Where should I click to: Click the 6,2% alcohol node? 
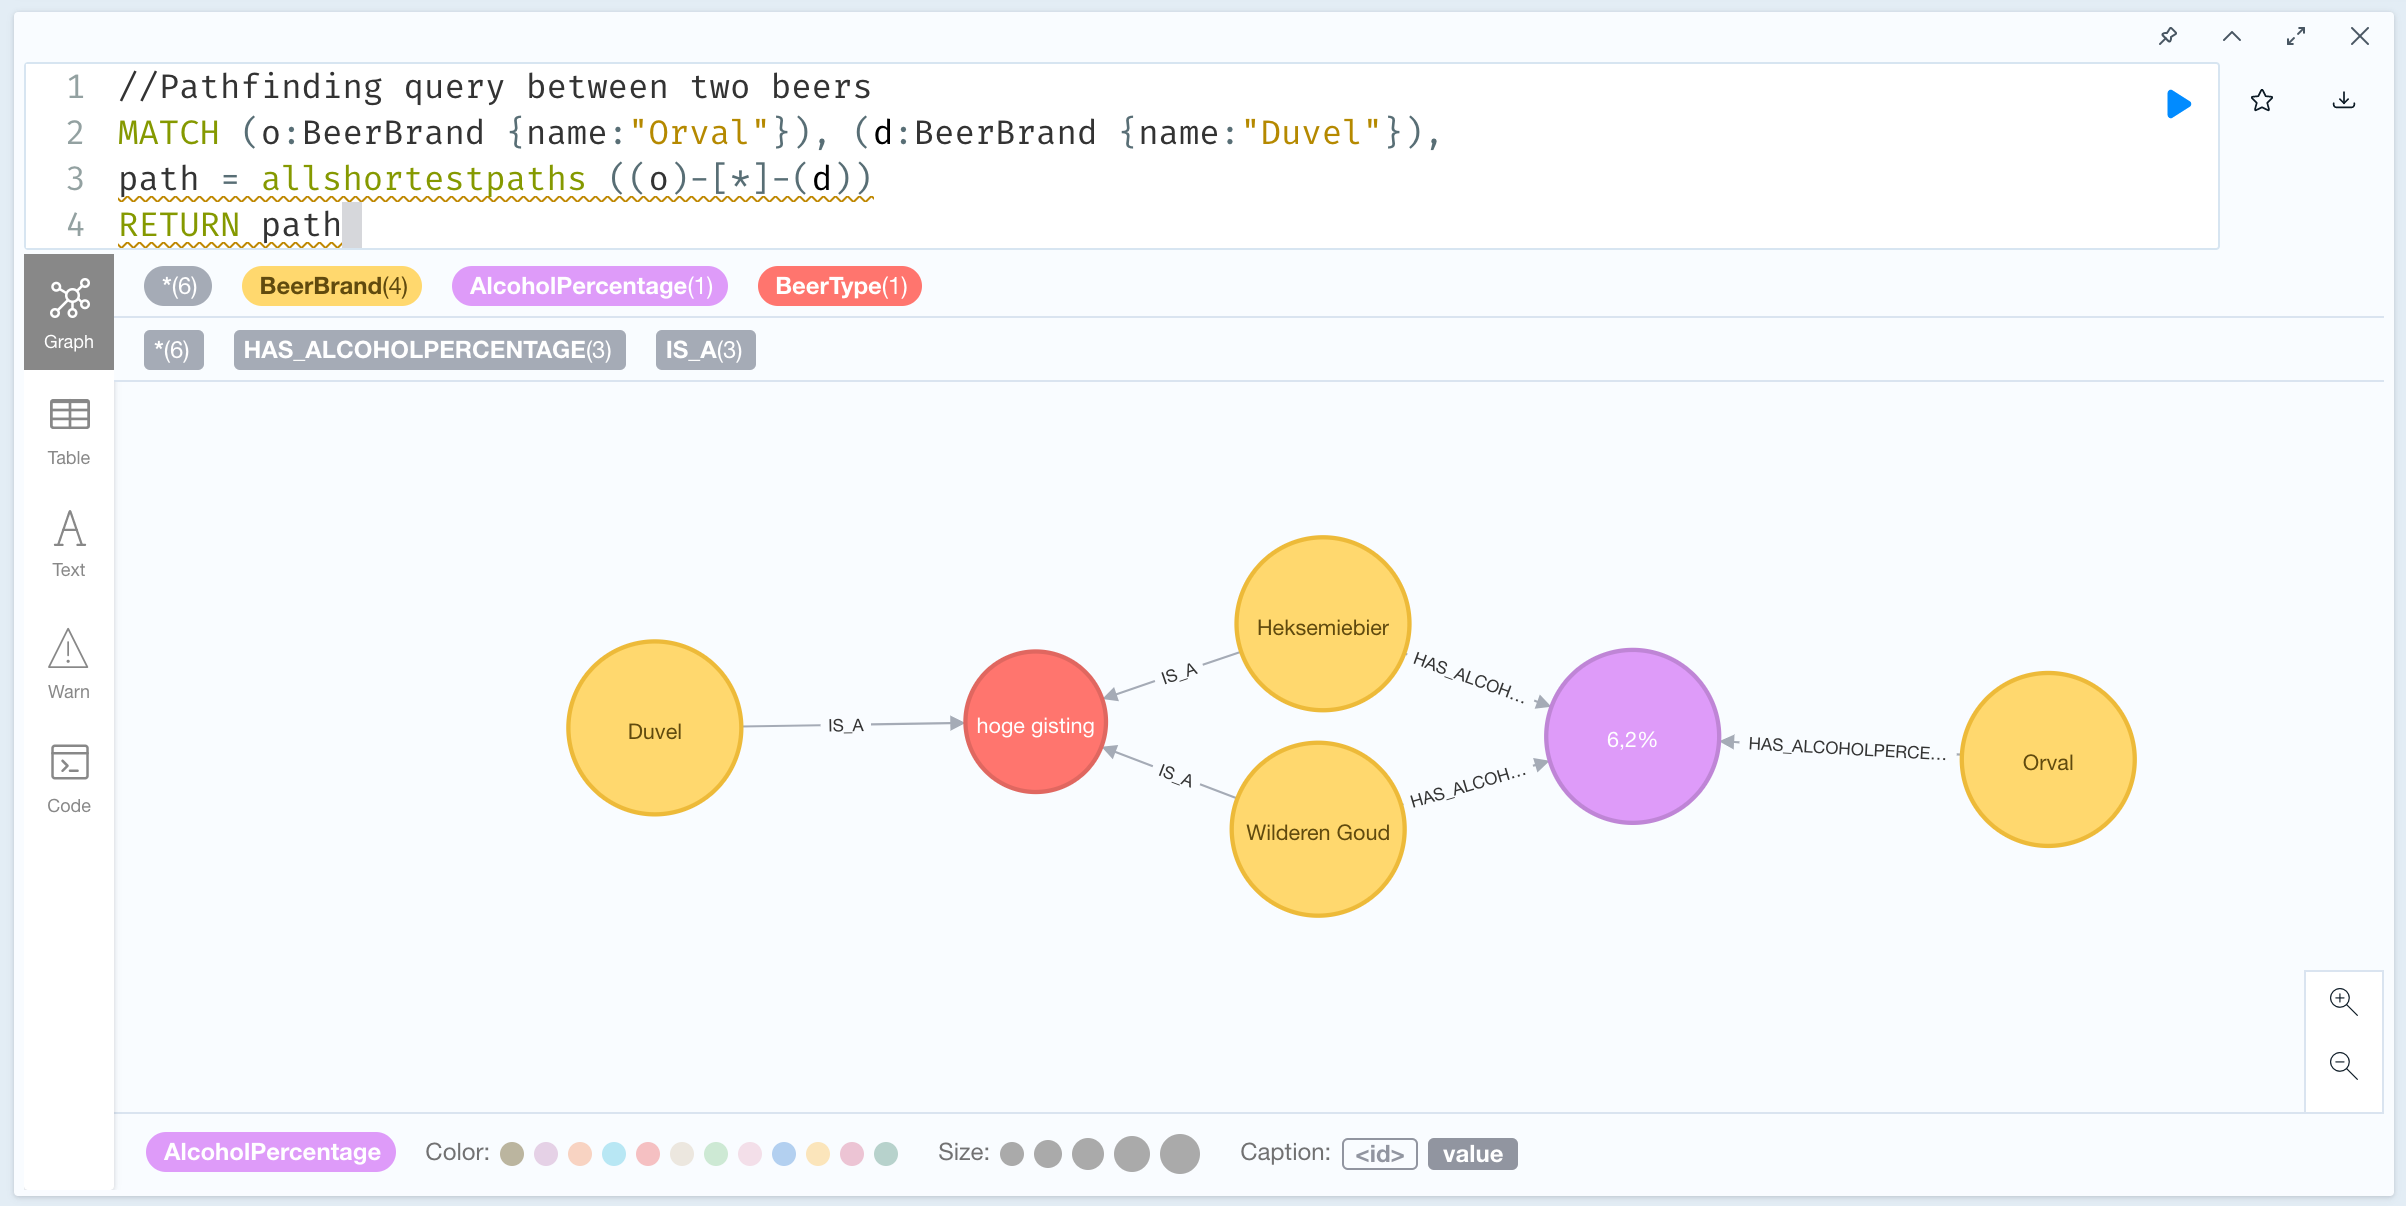tap(1632, 737)
